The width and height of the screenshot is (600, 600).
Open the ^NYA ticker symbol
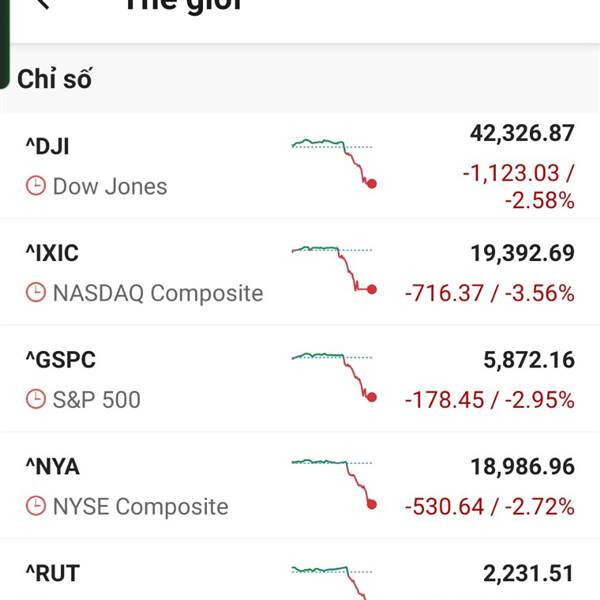tap(52, 467)
